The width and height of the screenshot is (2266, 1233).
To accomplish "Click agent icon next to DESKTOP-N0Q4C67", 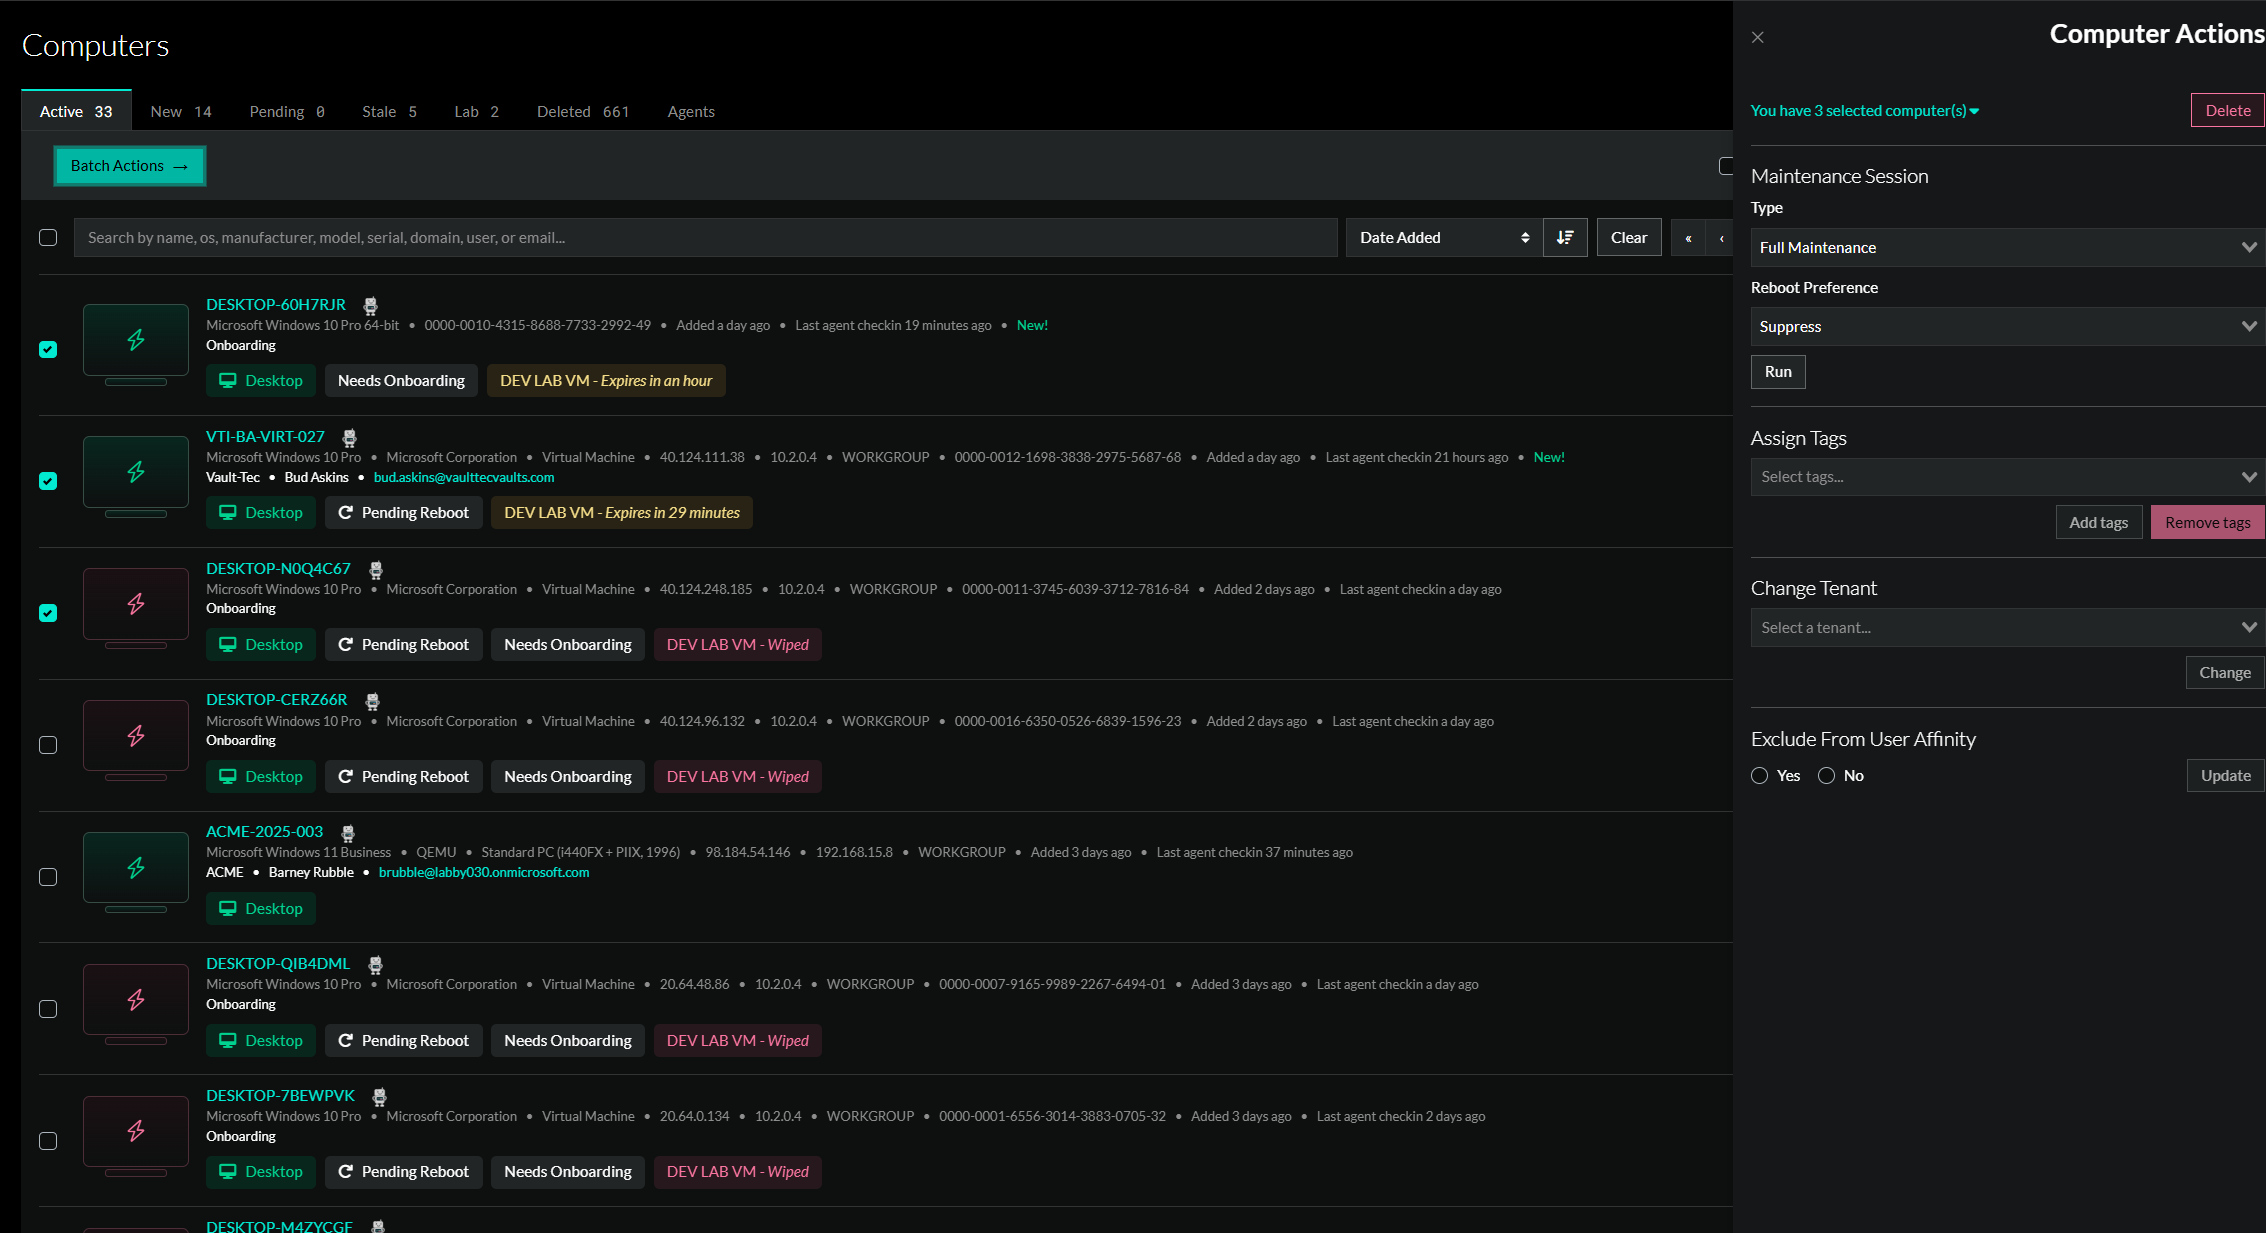I will [x=376, y=570].
